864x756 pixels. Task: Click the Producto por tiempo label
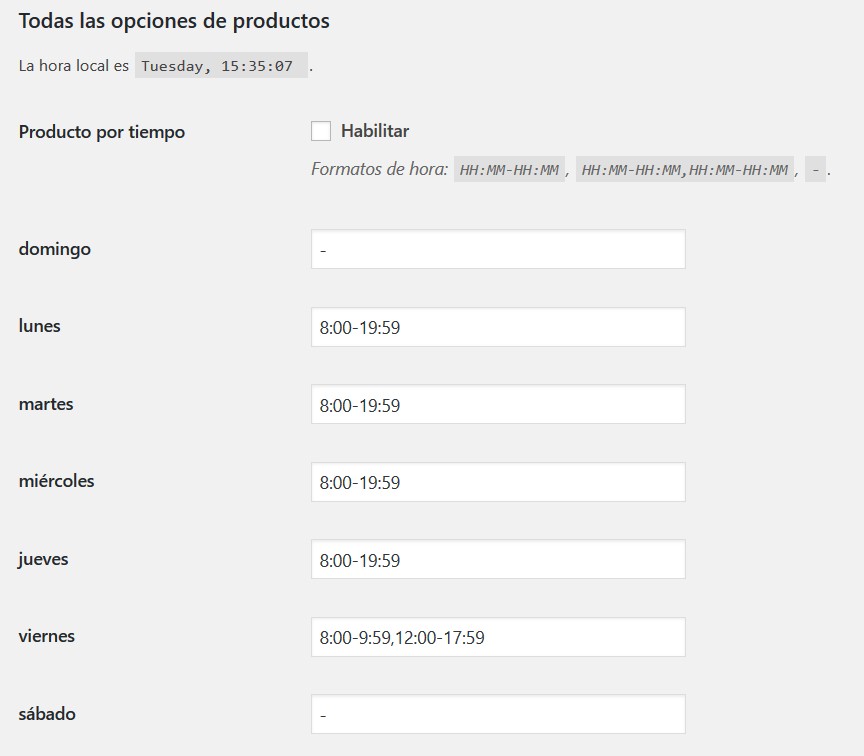tap(102, 132)
